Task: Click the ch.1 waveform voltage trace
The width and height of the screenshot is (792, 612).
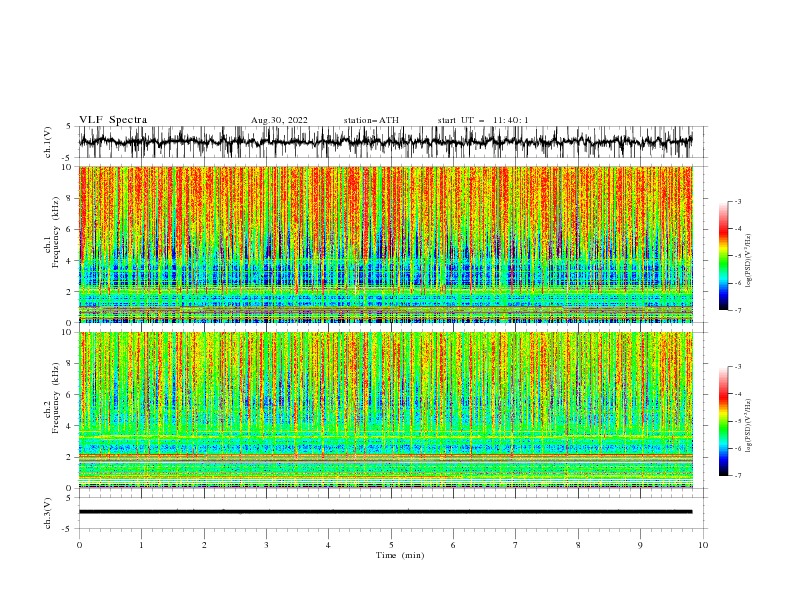Action: pos(385,142)
